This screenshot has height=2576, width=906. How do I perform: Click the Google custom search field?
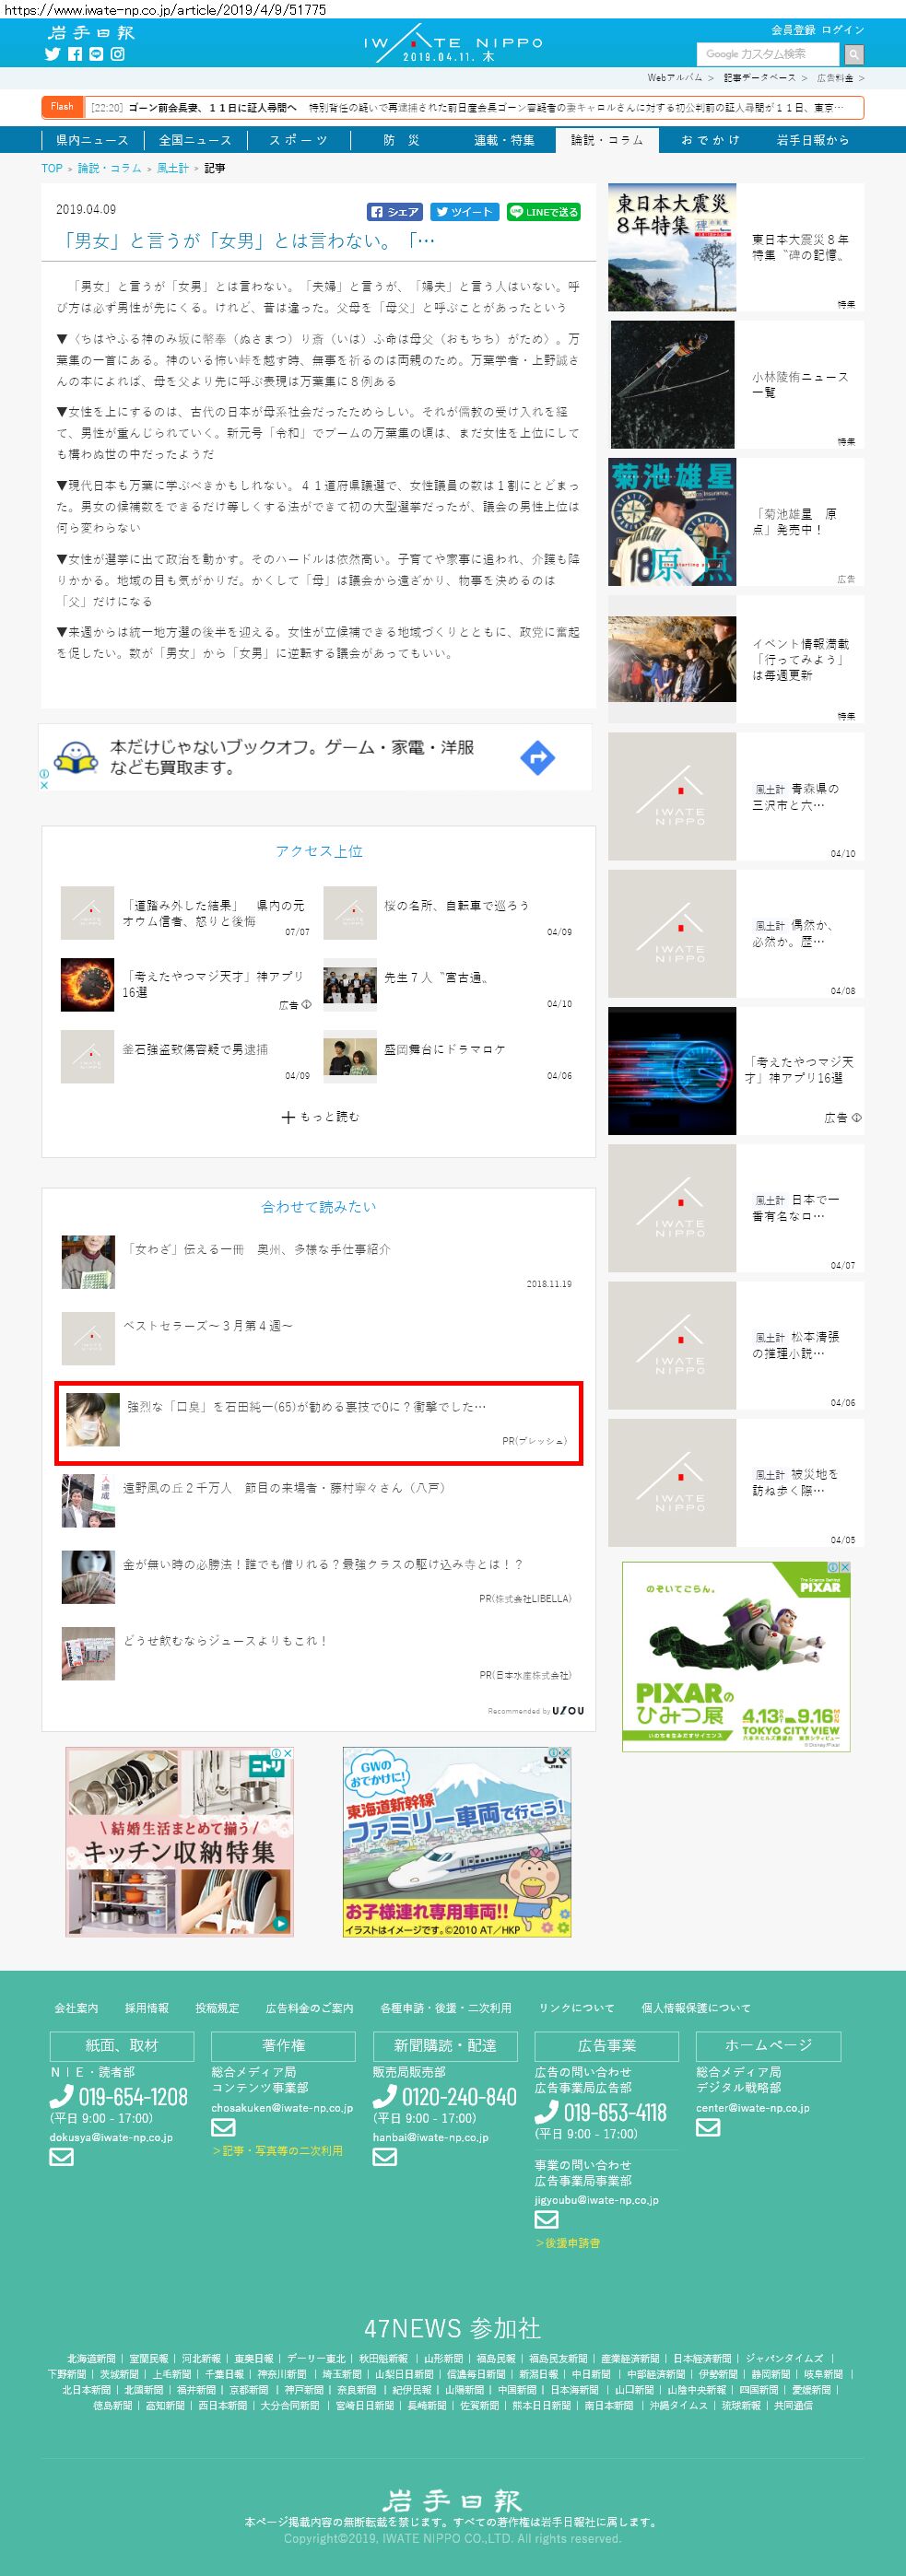(768, 54)
